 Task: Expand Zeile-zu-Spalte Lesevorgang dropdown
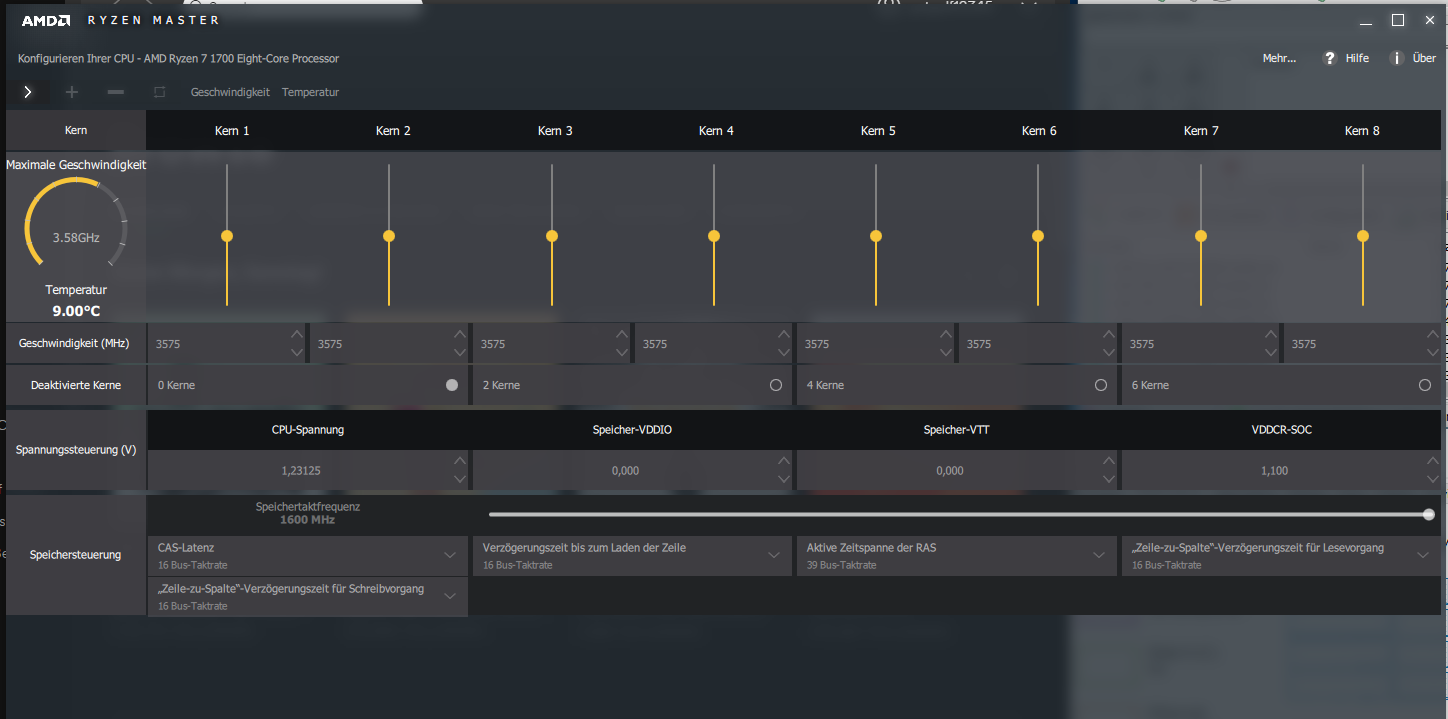point(1423,554)
